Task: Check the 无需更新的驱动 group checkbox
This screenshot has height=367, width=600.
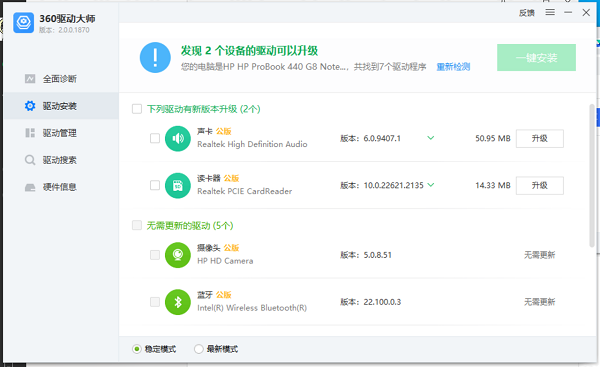Action: (137, 225)
